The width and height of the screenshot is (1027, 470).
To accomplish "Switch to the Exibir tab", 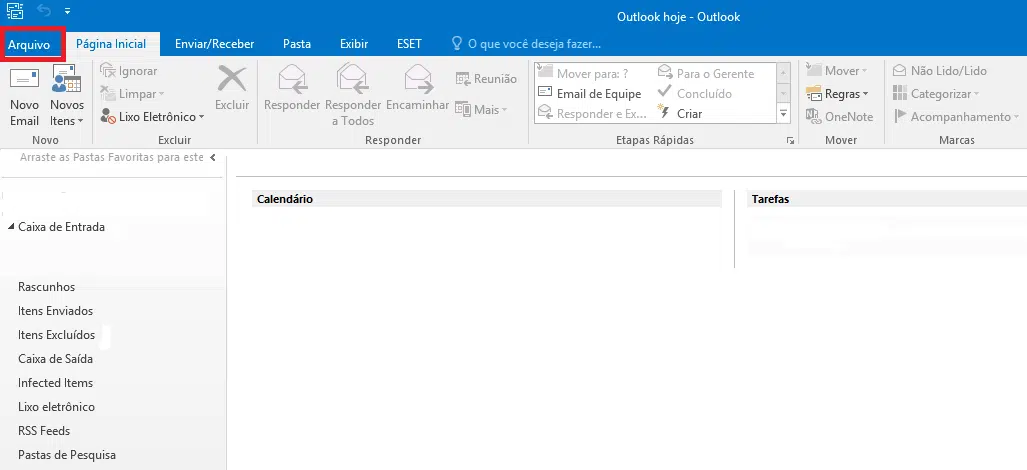I will 354,44.
